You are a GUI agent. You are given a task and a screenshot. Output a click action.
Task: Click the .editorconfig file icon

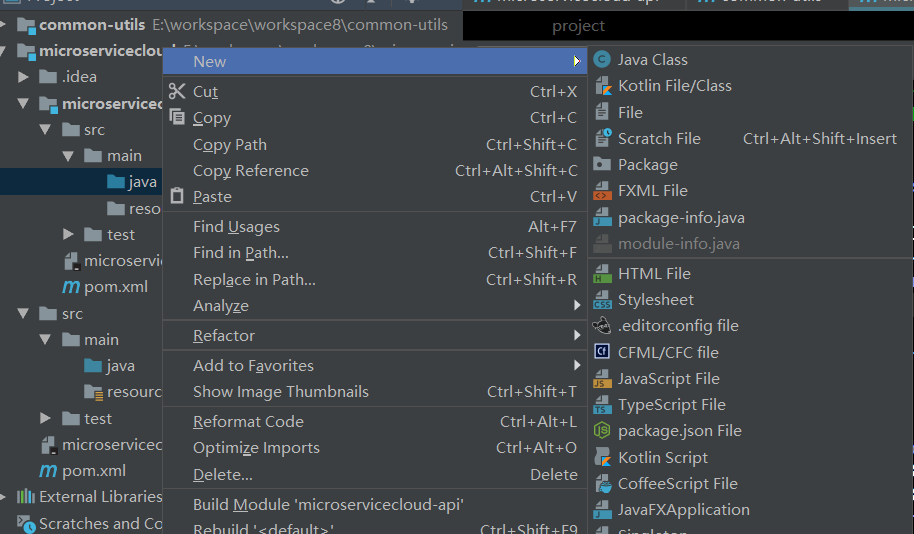602,325
